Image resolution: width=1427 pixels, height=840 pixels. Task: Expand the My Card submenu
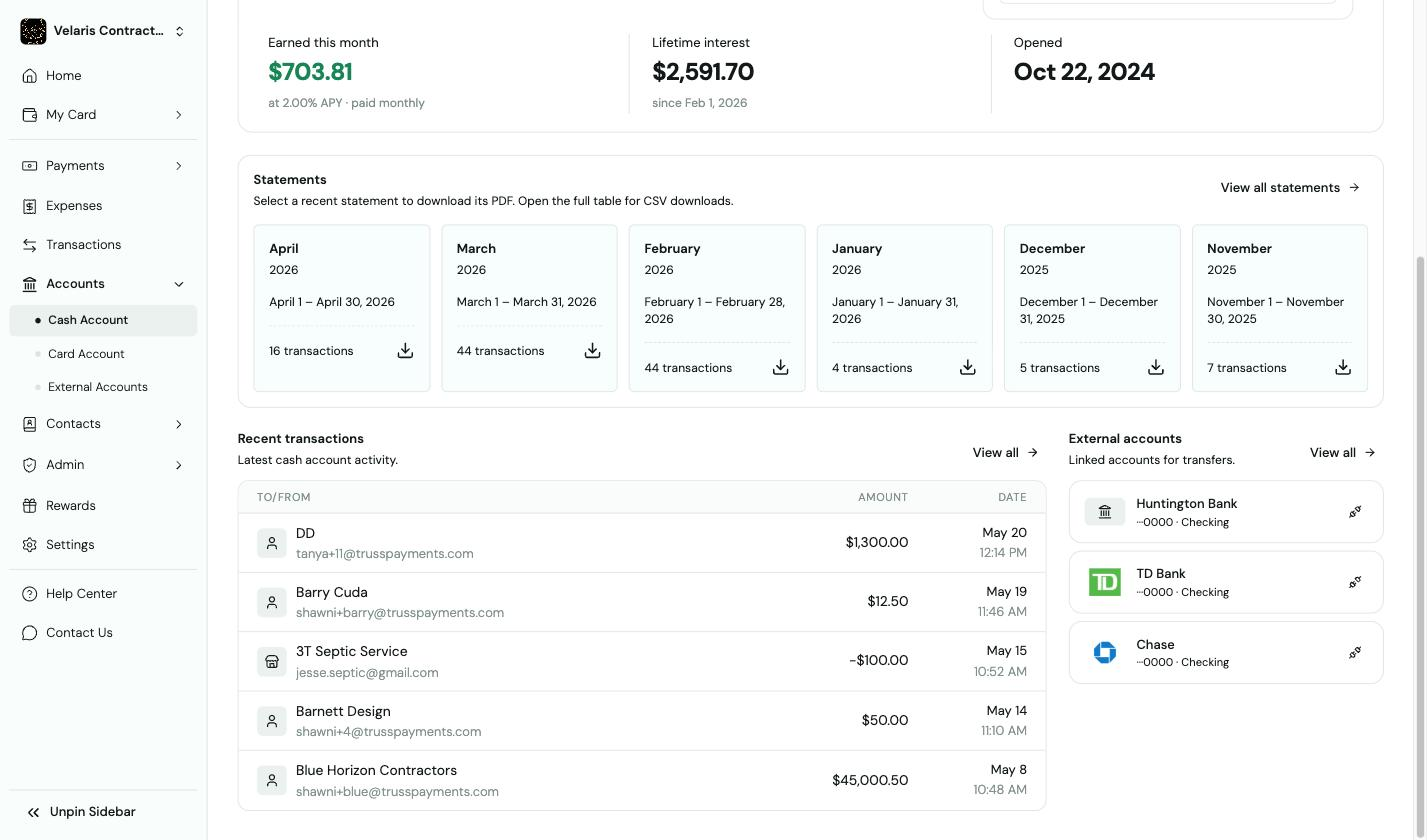pyautogui.click(x=179, y=115)
